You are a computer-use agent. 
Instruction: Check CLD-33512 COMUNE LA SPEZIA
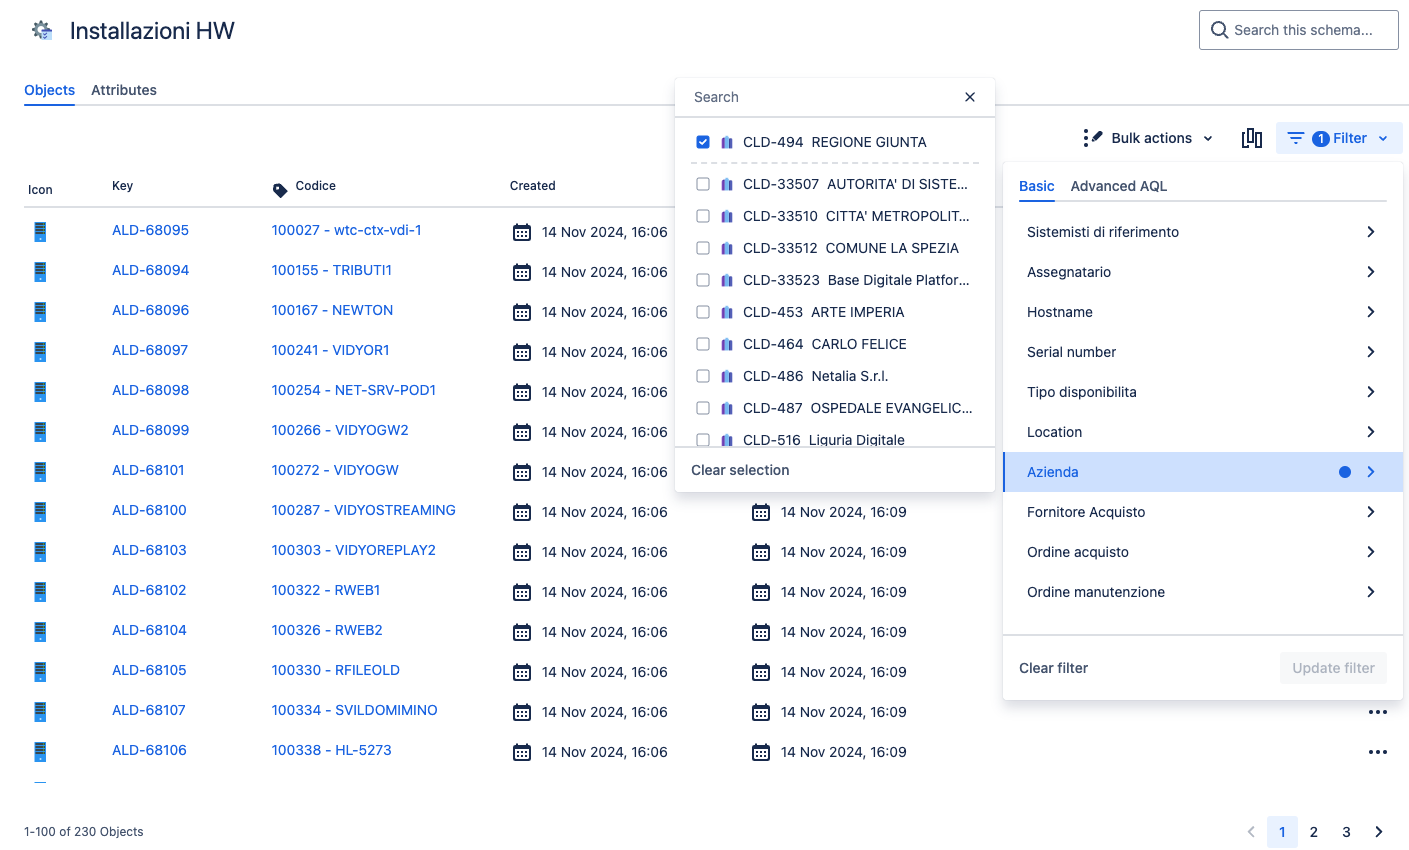[x=703, y=248]
